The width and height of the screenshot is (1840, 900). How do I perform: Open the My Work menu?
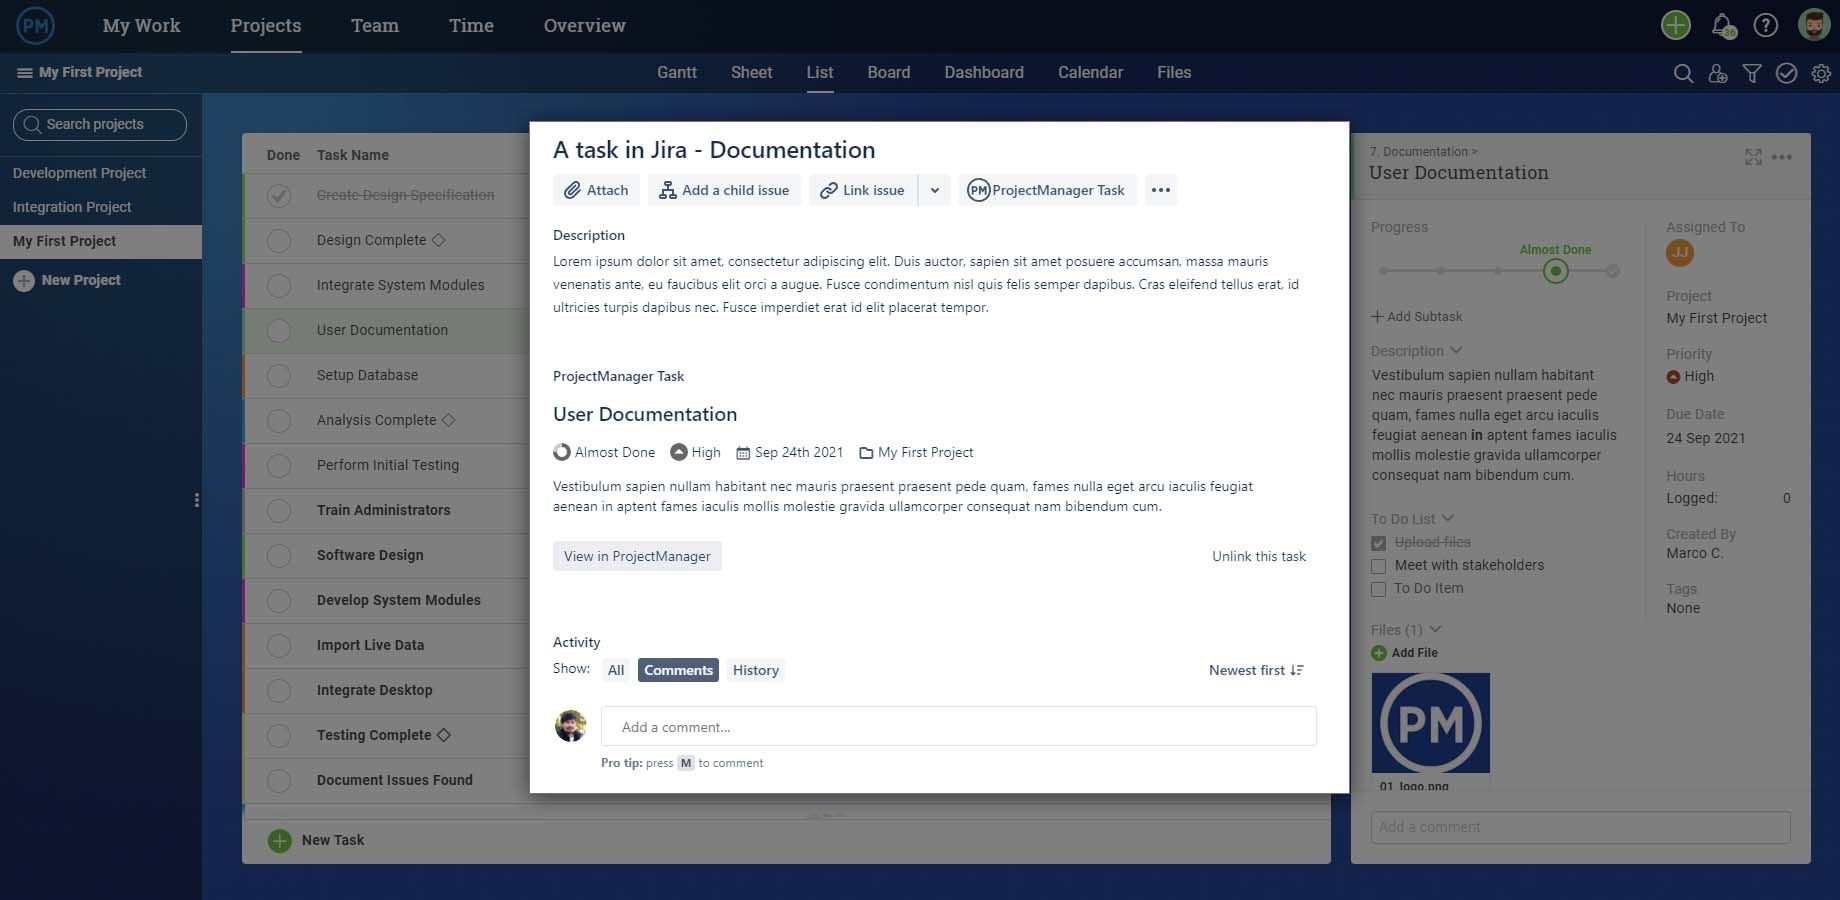click(x=141, y=26)
